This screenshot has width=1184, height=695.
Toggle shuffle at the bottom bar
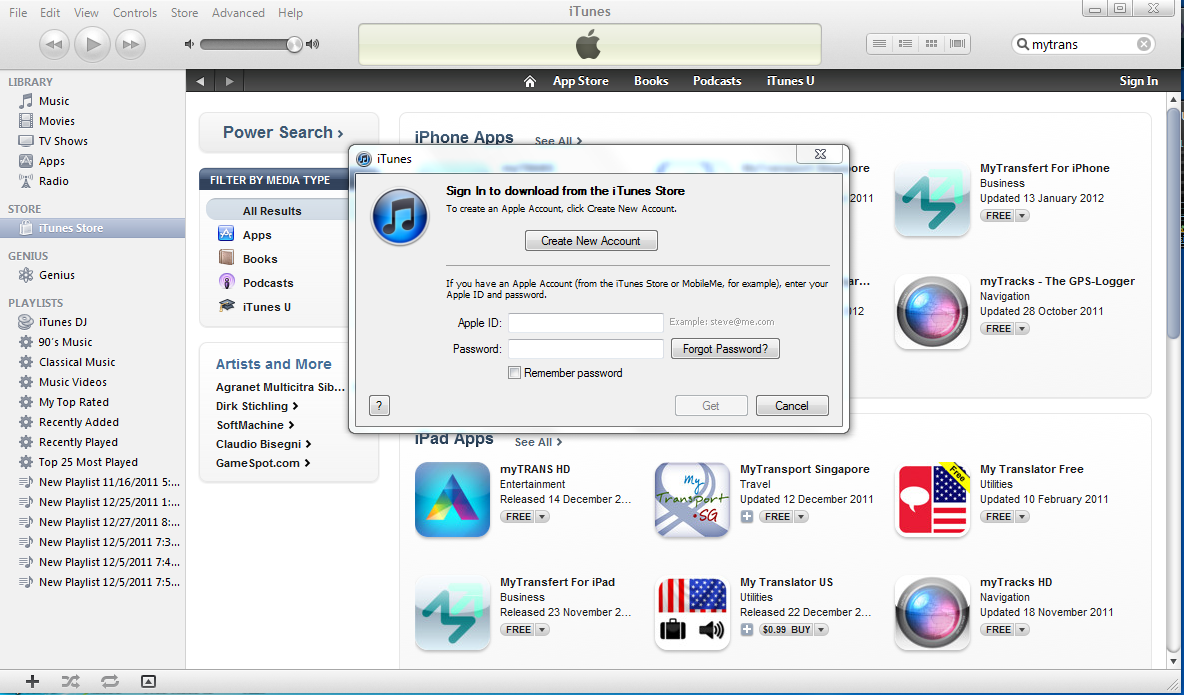pos(70,681)
